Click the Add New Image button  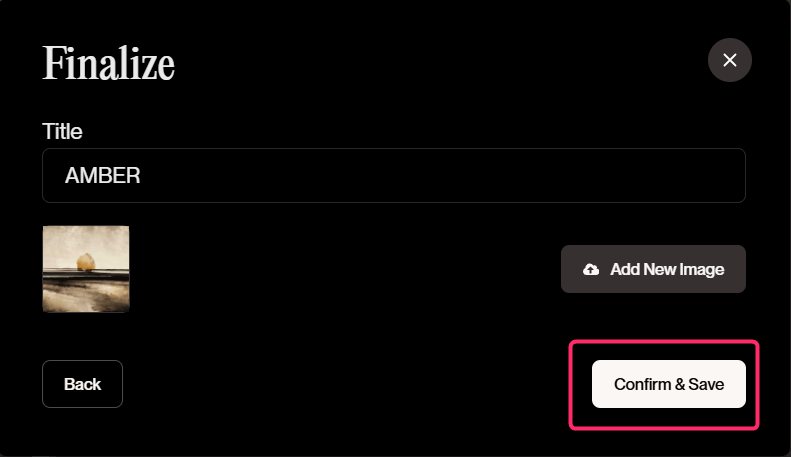click(x=653, y=269)
